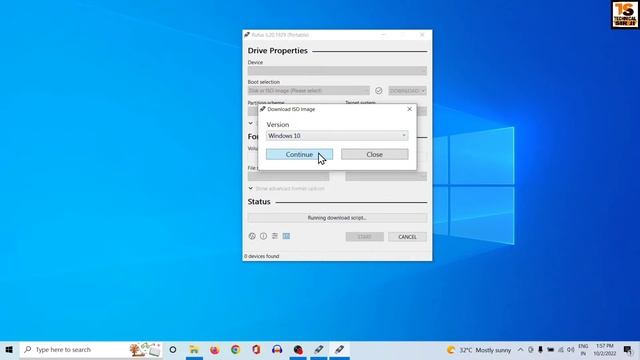Open the network tray icon
This screenshot has width=640, height=360.
[x=561, y=350]
